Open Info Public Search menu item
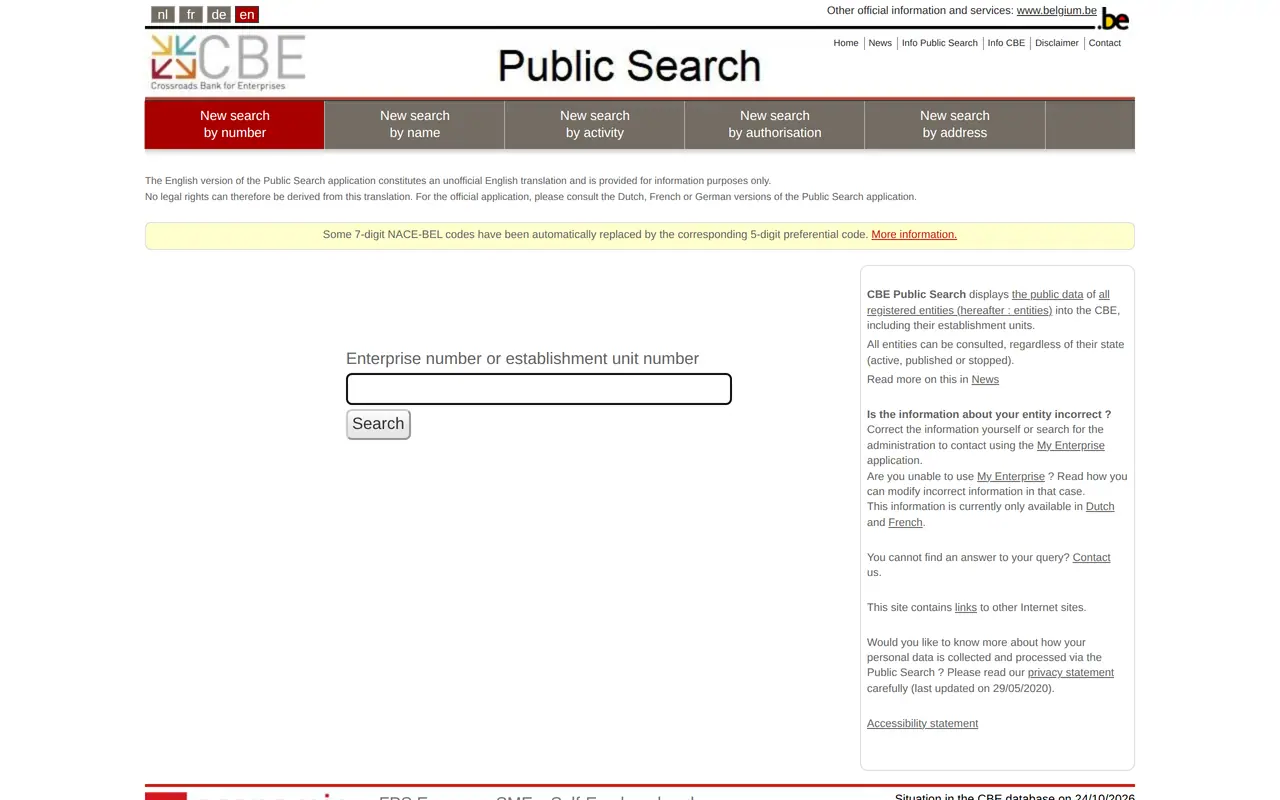1280x800 pixels. point(940,43)
